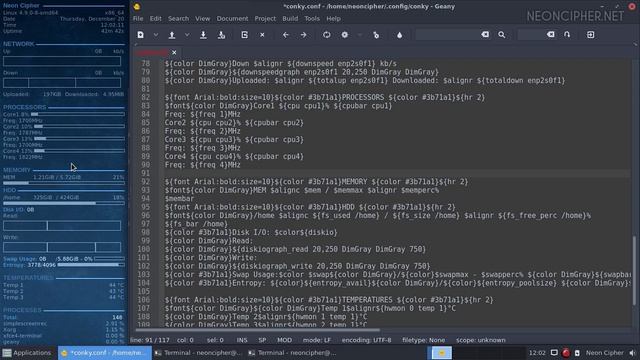Click the Save All toolbar icon
This screenshot has width=640, height=360.
click(221, 35)
